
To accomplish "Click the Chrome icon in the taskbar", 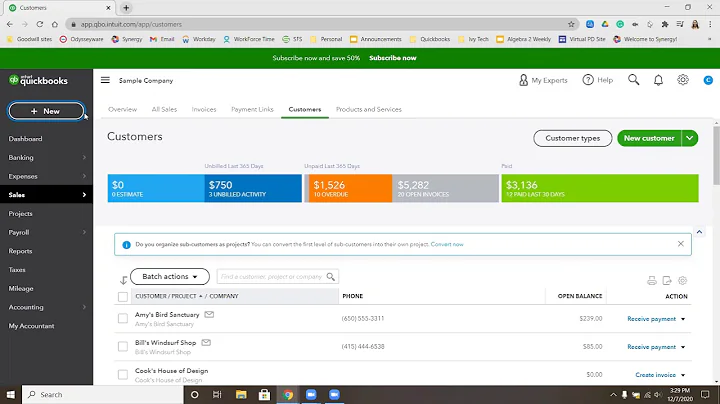I will (x=288, y=395).
